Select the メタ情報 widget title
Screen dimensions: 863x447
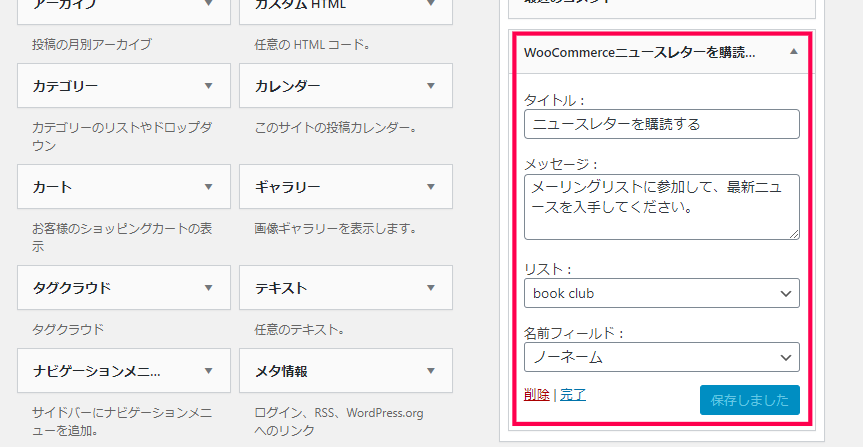tap(281, 371)
